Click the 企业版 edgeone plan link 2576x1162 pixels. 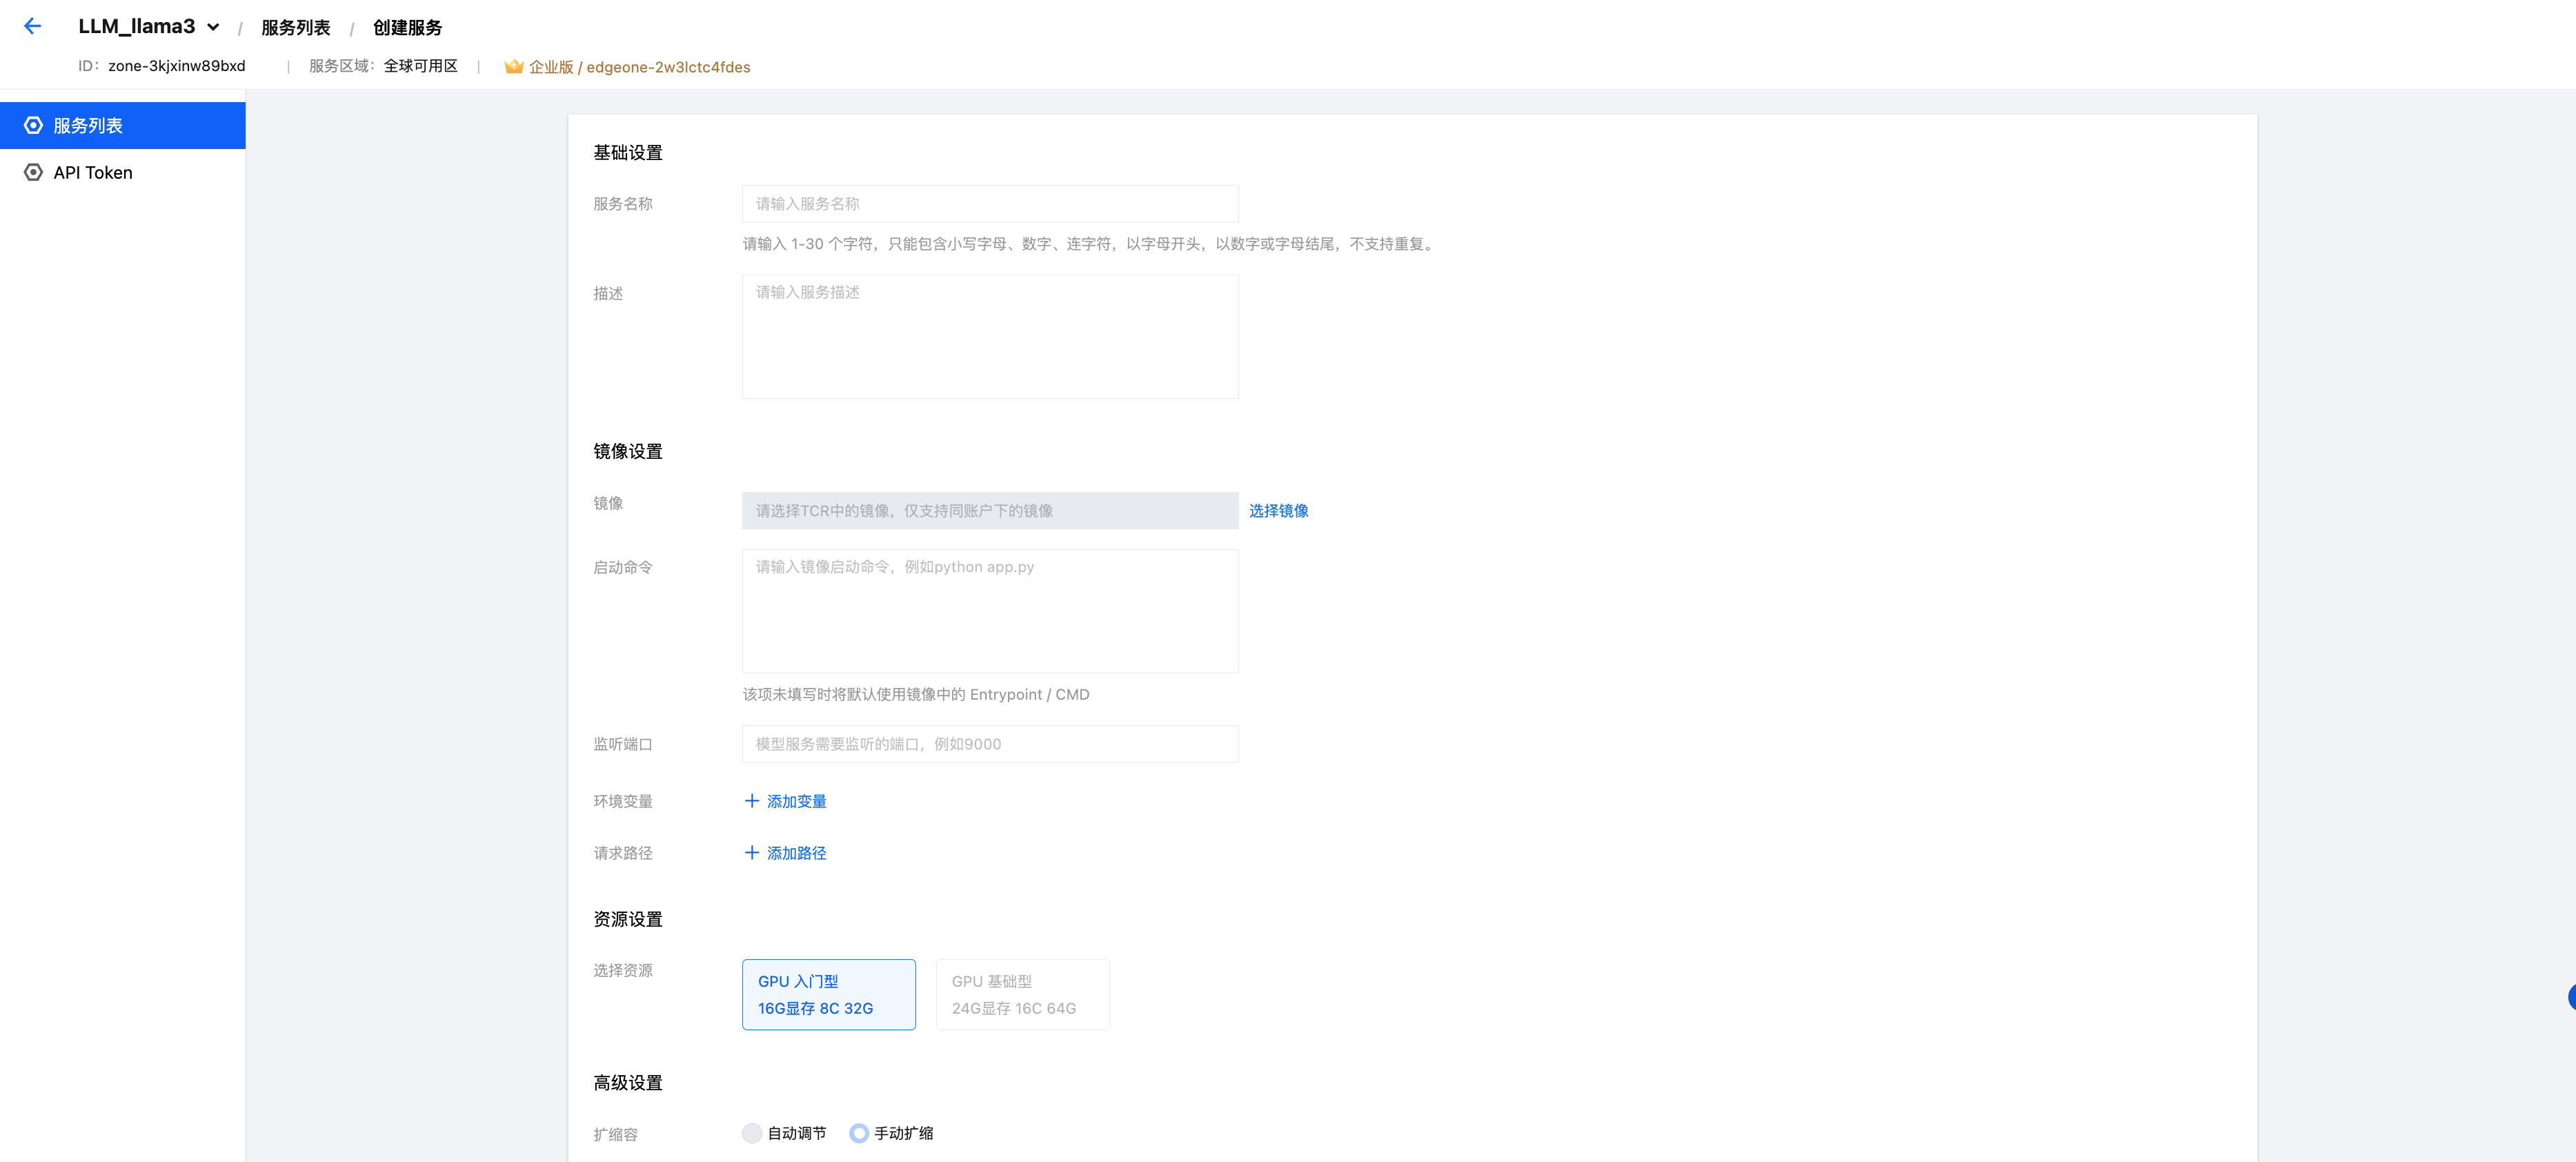click(639, 67)
